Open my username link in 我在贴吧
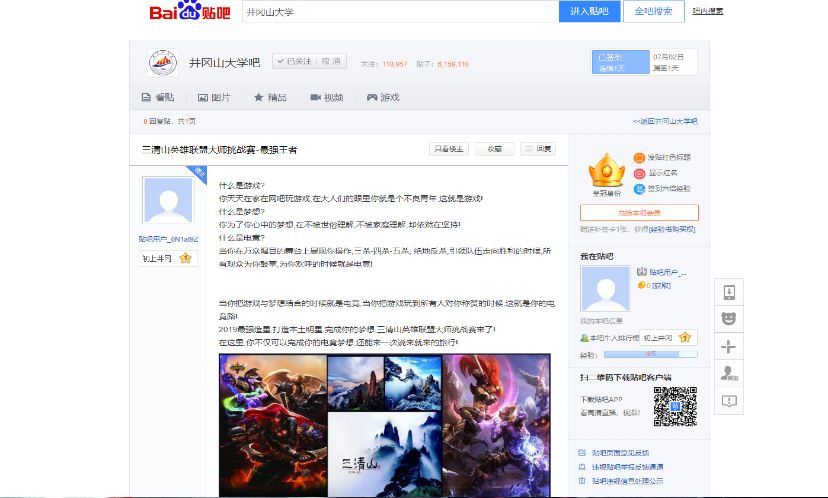828x498 pixels. [x=667, y=273]
